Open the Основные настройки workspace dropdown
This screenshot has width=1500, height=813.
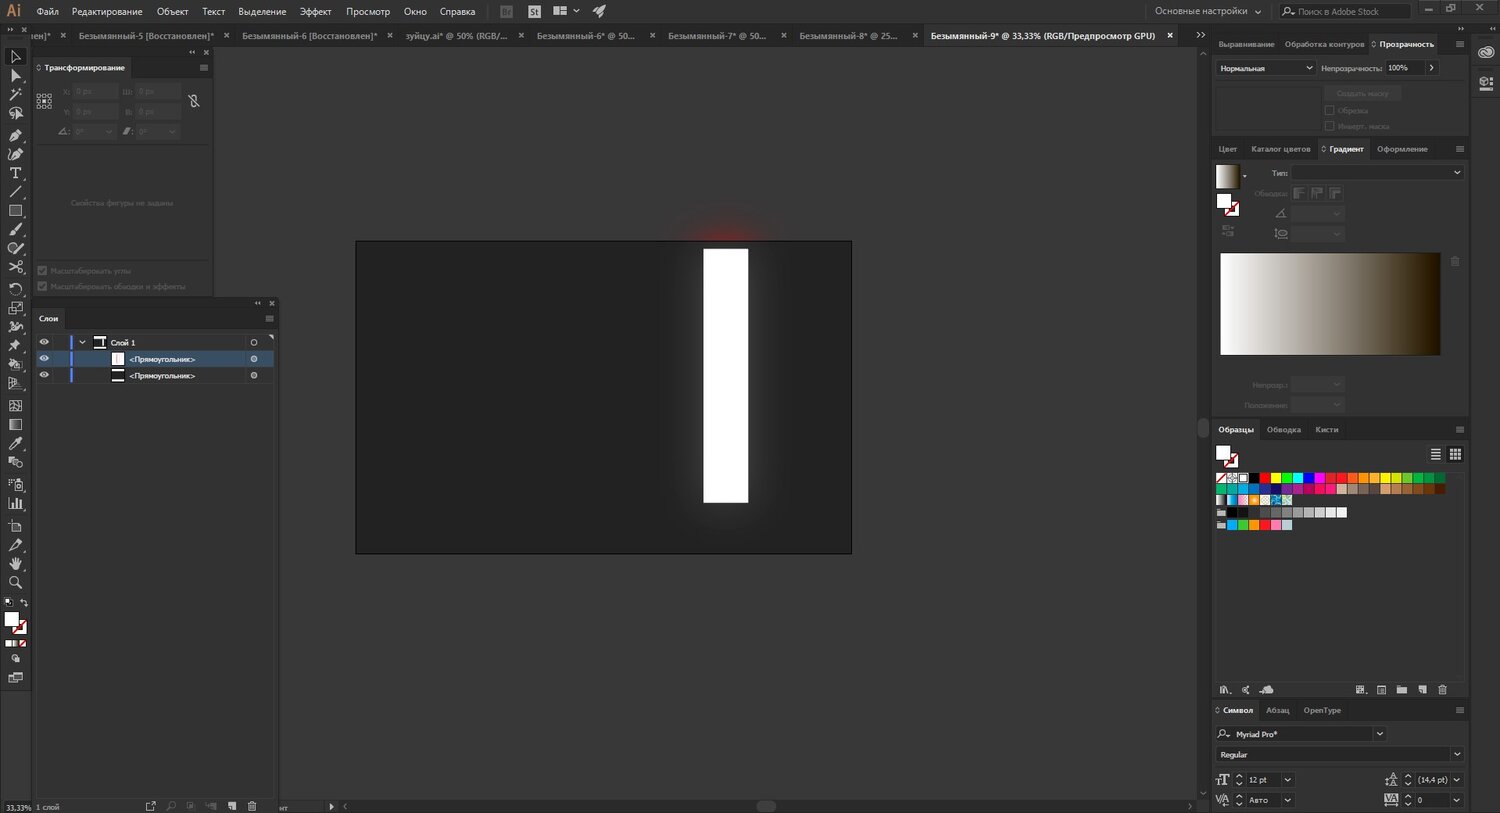tap(1208, 12)
